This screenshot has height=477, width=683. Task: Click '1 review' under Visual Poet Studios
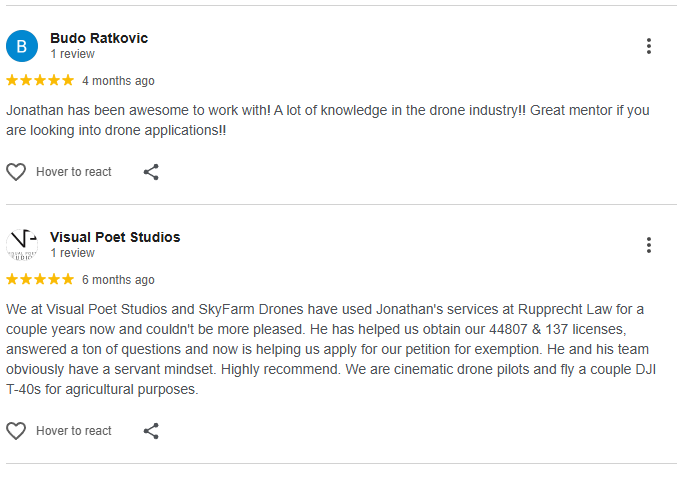pyautogui.click(x=72, y=253)
